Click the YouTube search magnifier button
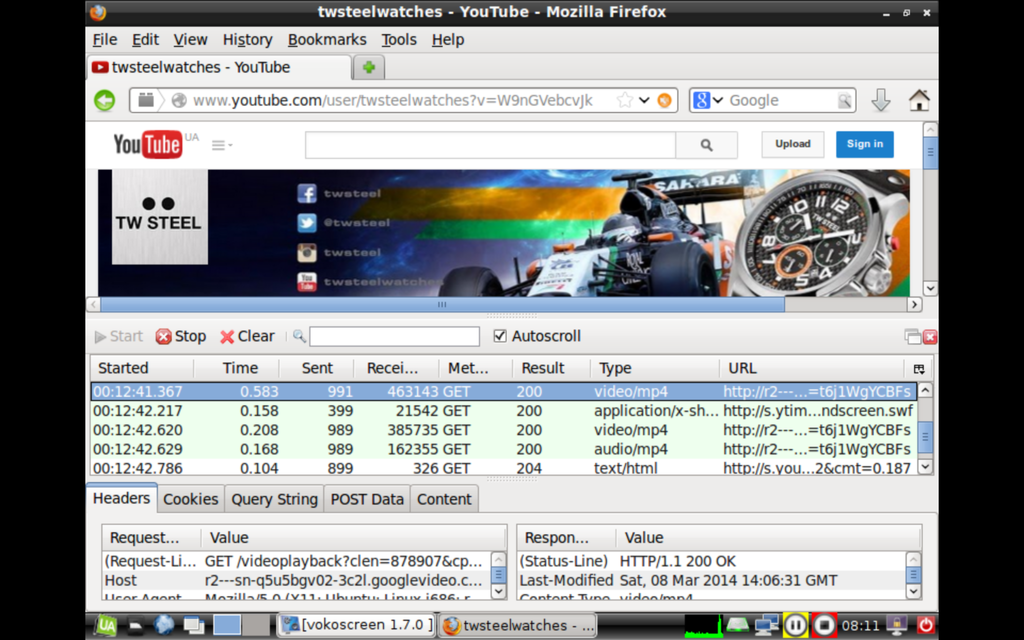The image size is (1024, 640). coord(707,145)
